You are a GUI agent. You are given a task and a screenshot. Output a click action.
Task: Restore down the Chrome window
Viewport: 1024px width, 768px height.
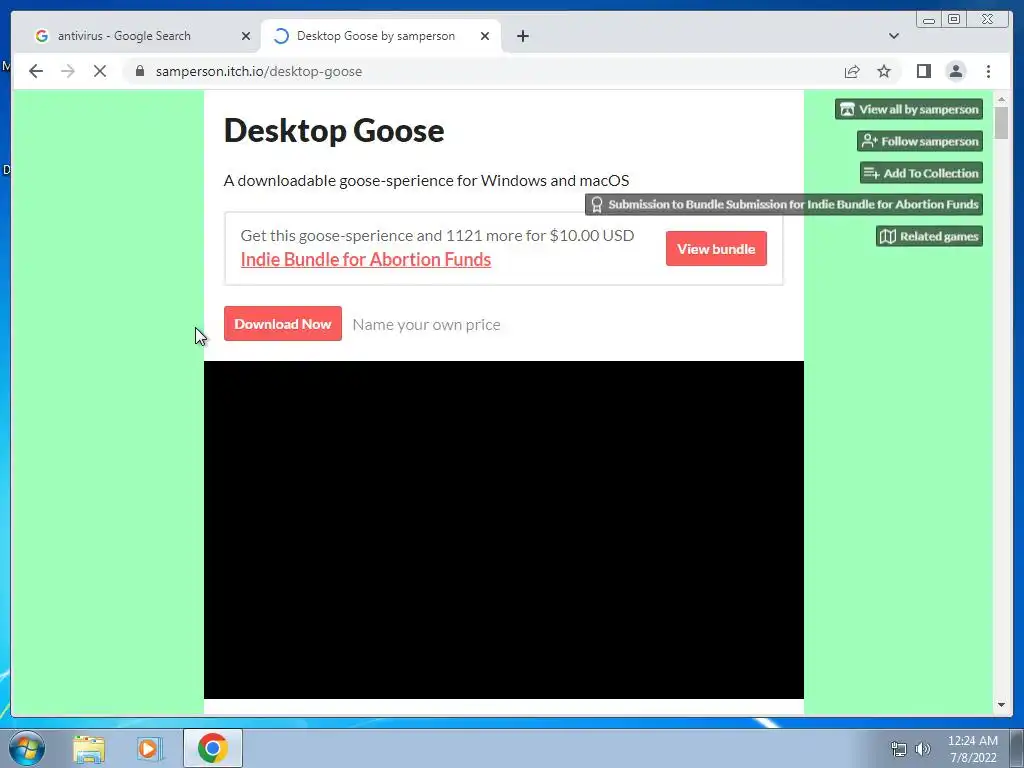coord(953,20)
